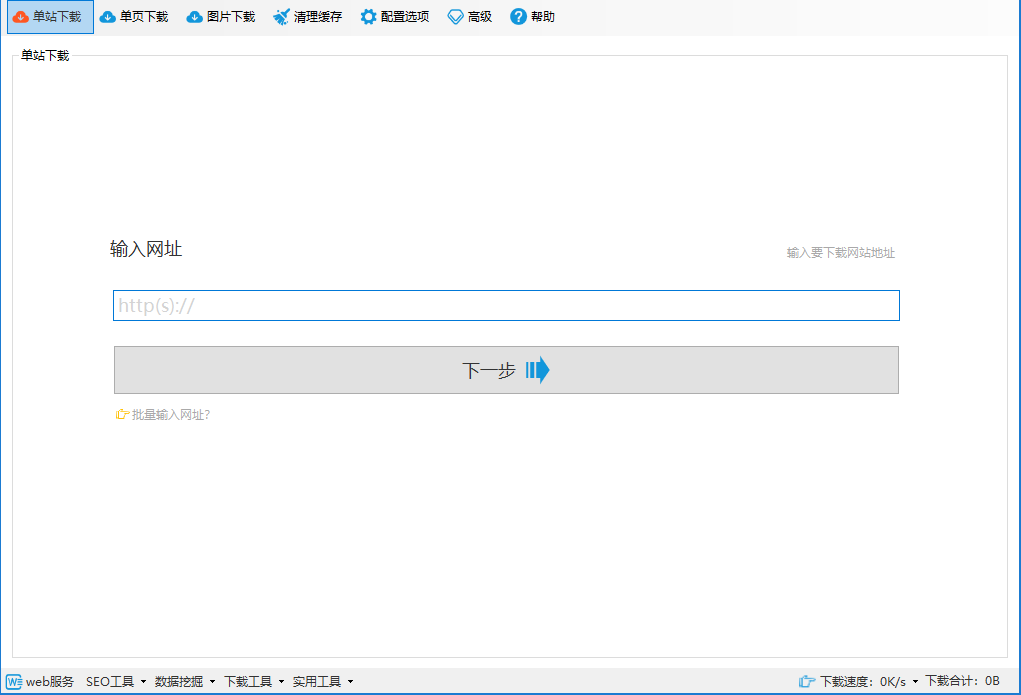Click the 帮助 question mark icon
Screen dimensions: 1021x695
(518, 17)
